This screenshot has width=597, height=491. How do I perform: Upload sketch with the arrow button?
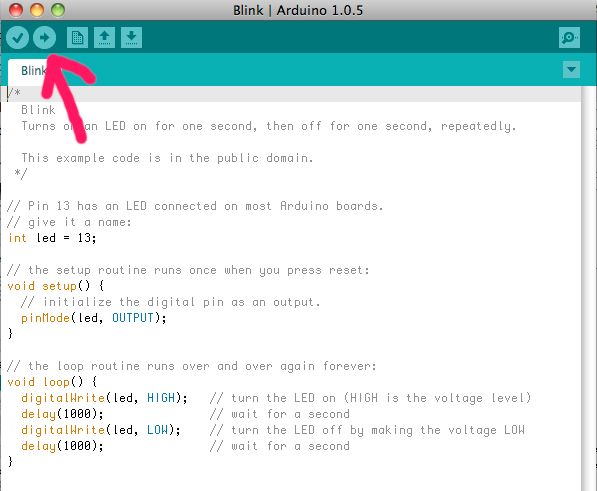coord(45,38)
